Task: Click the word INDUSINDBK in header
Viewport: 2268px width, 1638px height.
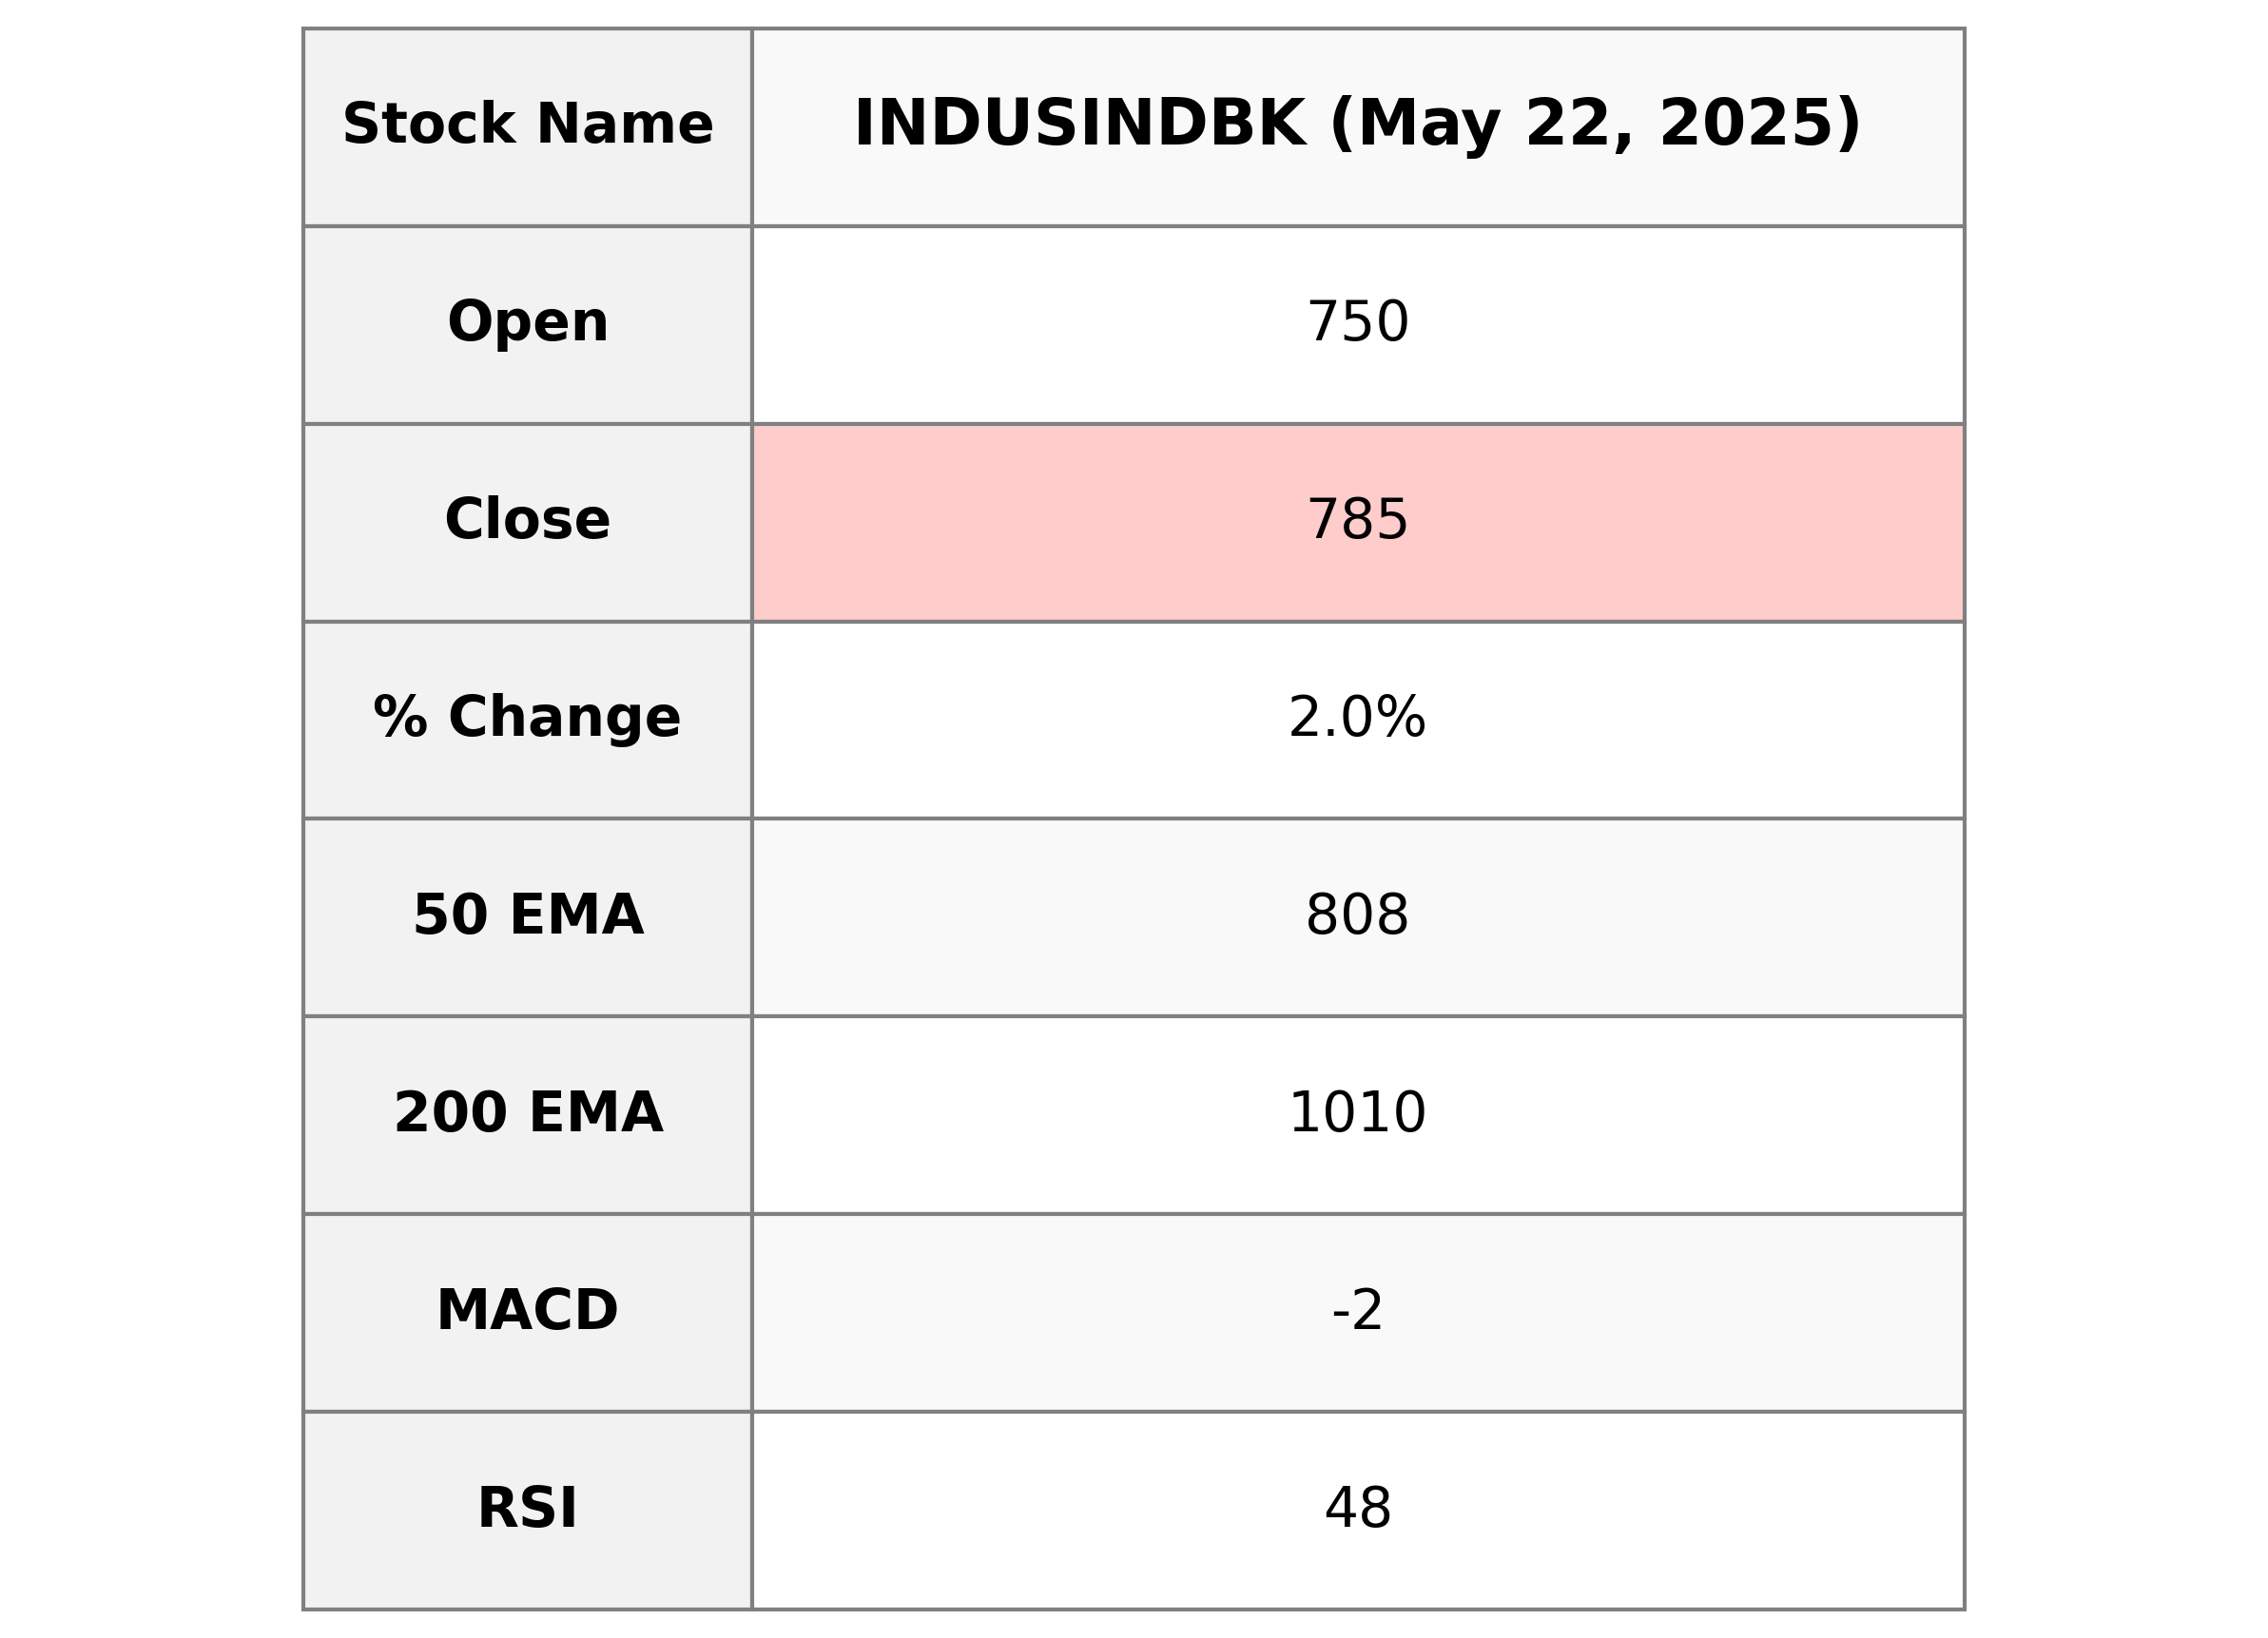Action: click(1079, 126)
